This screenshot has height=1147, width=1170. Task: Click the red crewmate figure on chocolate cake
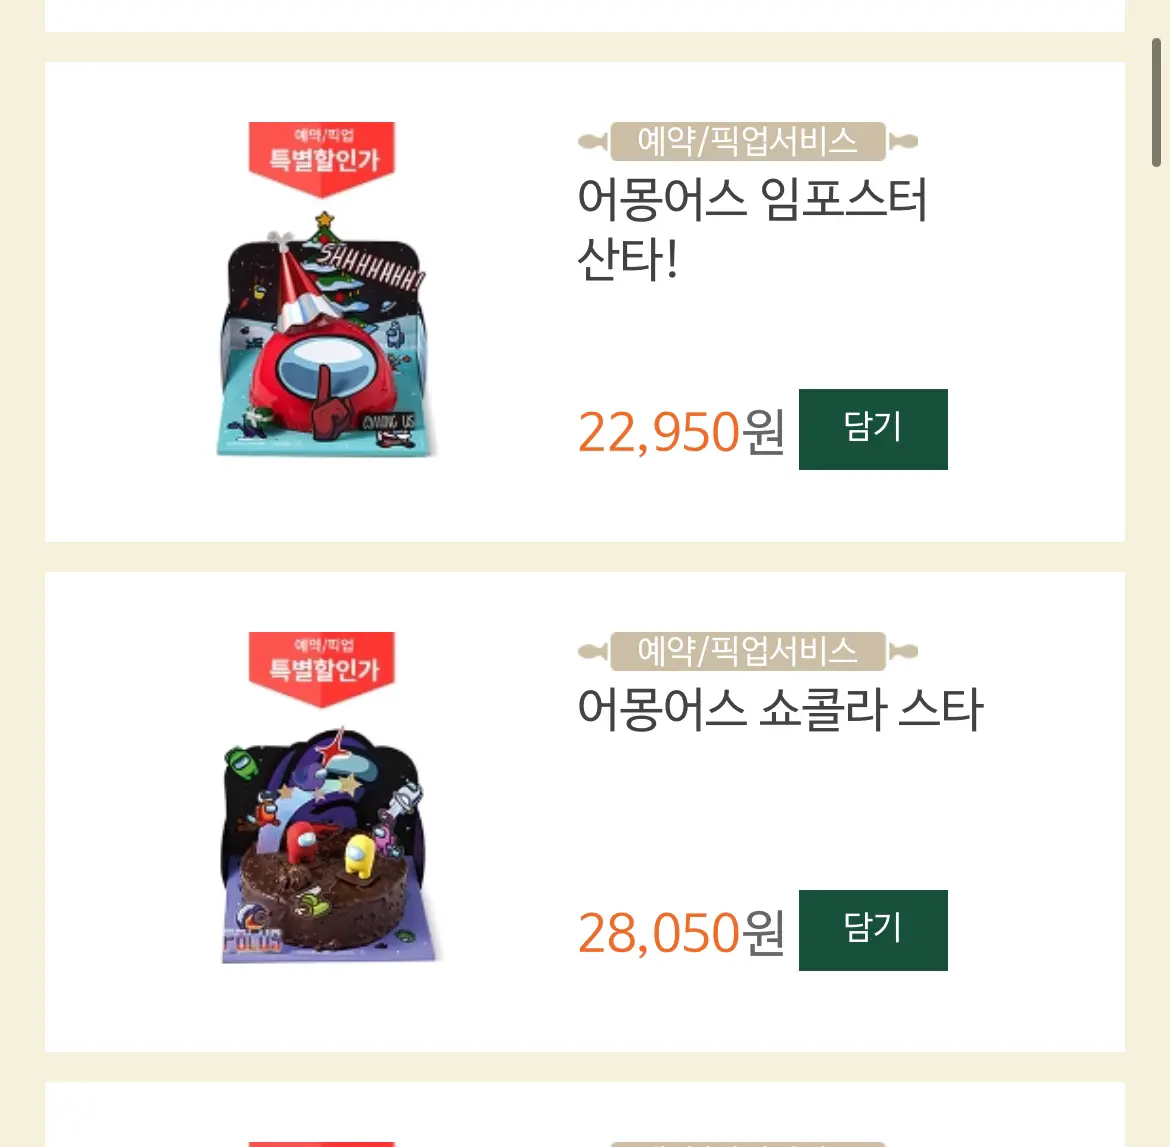click(303, 844)
